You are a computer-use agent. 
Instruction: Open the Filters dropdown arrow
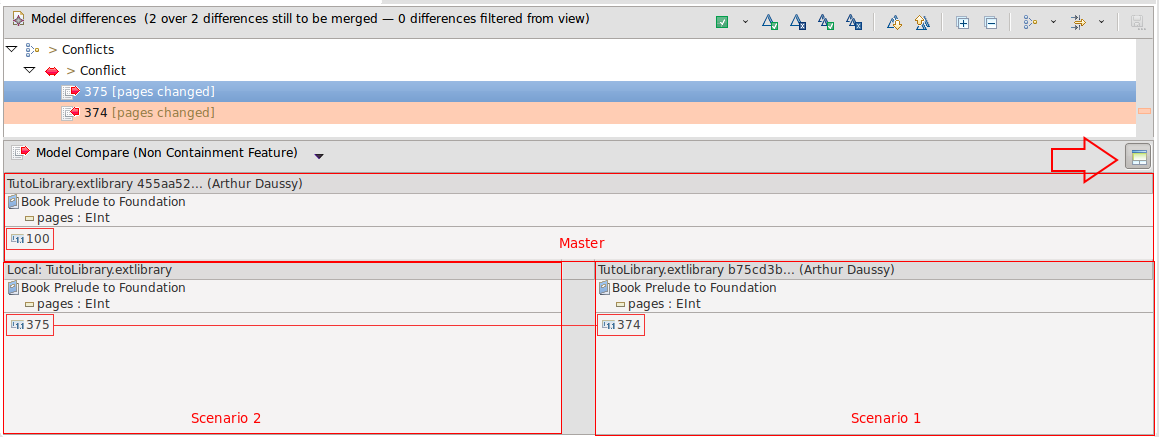coord(1101,22)
